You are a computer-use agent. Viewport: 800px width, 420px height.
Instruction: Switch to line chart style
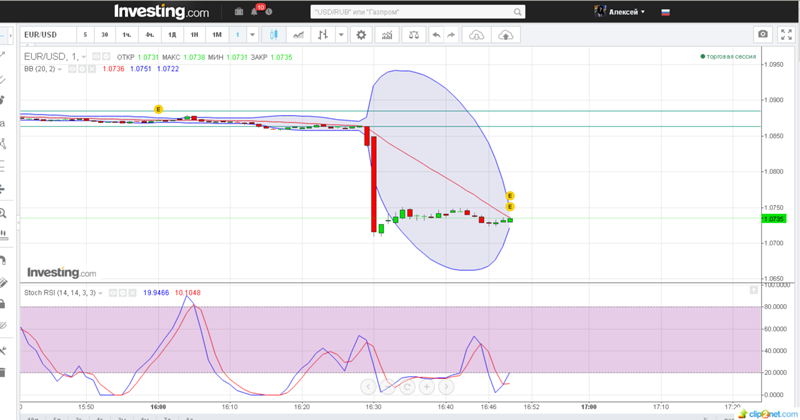tap(298, 35)
